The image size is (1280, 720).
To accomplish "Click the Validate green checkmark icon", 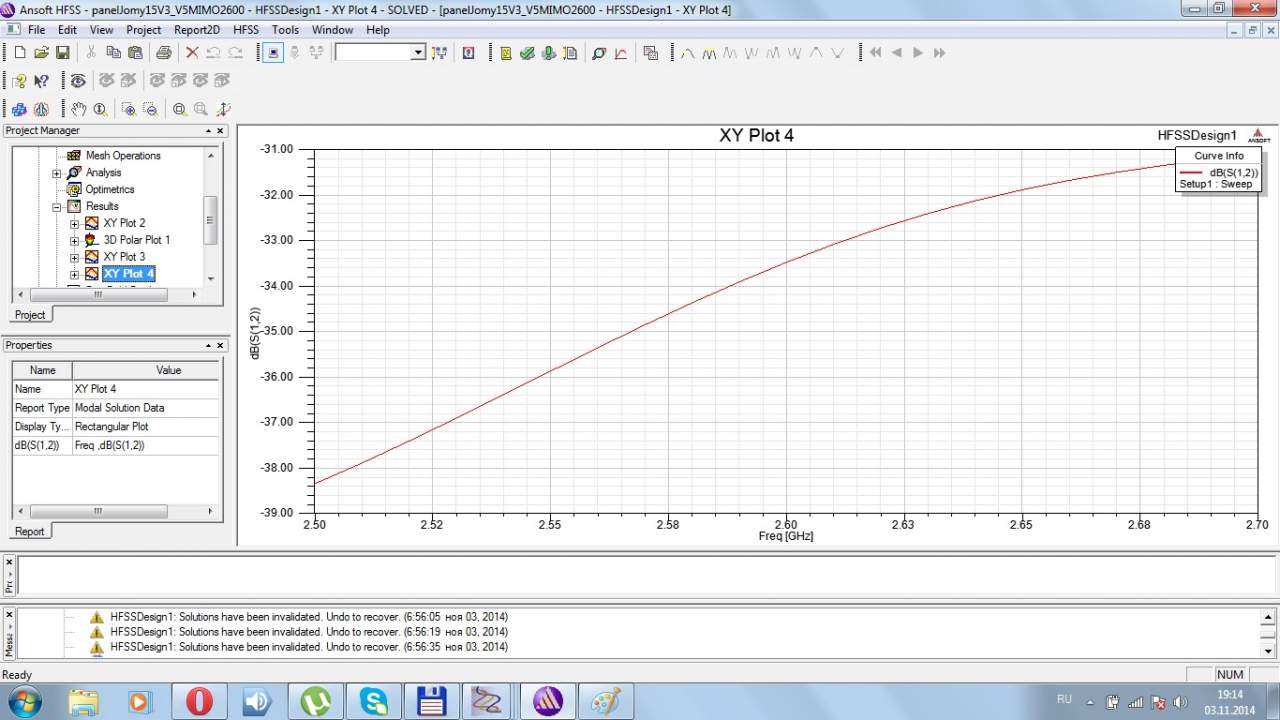I will (527, 53).
